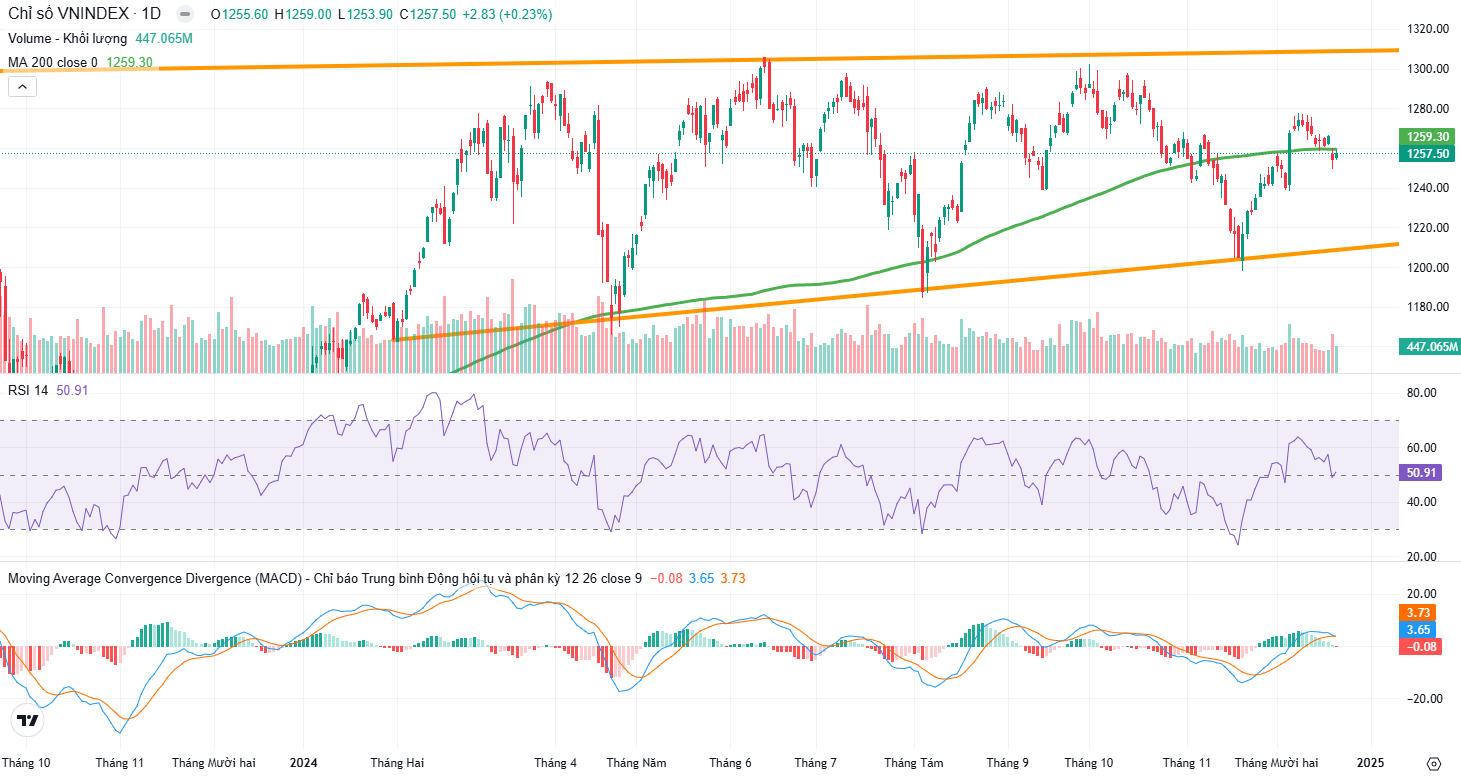Click the Tháng Năm time axis label
Viewport: 1461px width, 776px height.
point(636,763)
